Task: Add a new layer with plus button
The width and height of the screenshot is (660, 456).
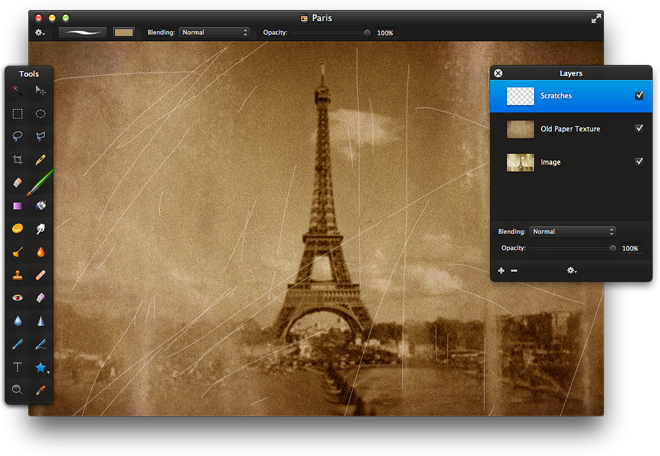Action: coord(501,271)
